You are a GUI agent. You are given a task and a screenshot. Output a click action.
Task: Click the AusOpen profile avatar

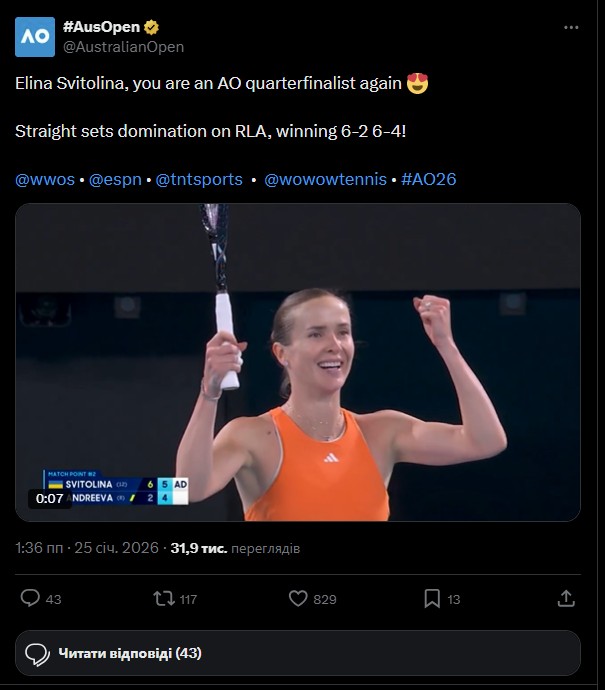pos(36,36)
